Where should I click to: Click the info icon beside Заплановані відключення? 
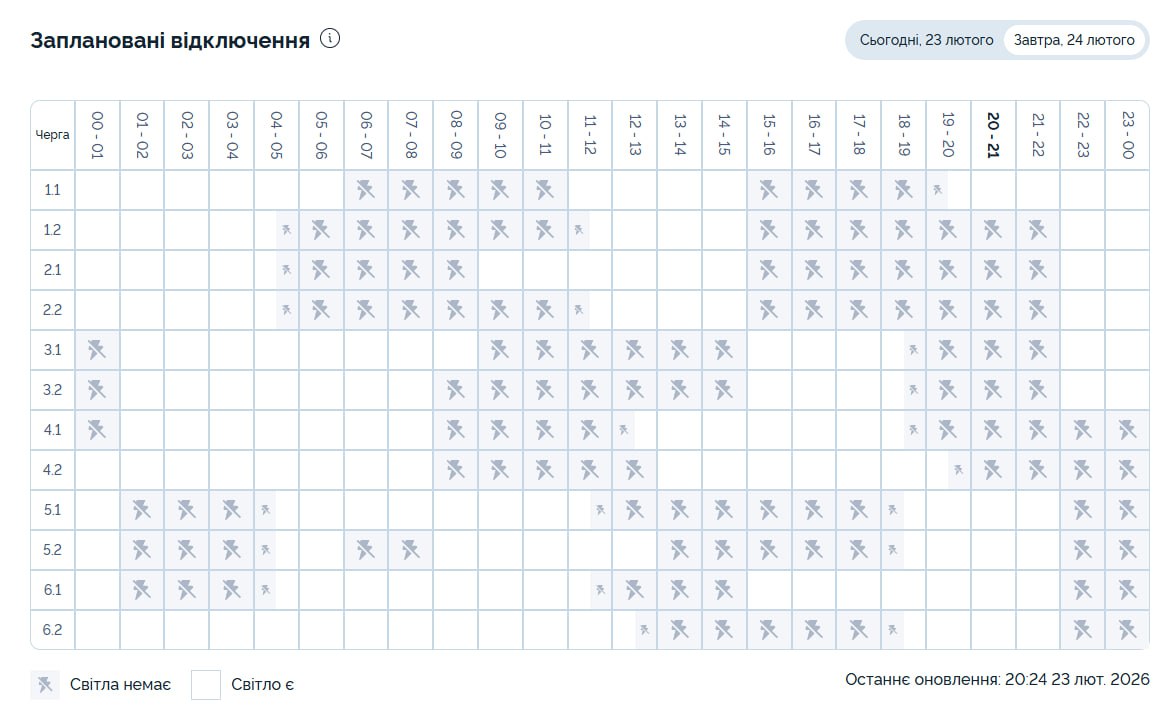click(330, 39)
